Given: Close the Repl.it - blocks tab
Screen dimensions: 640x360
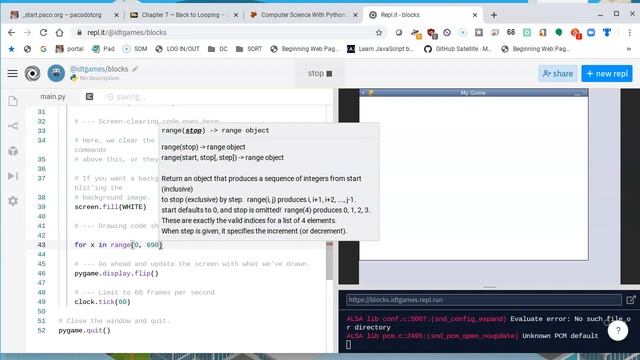Looking at the screenshot, I should click(475, 15).
